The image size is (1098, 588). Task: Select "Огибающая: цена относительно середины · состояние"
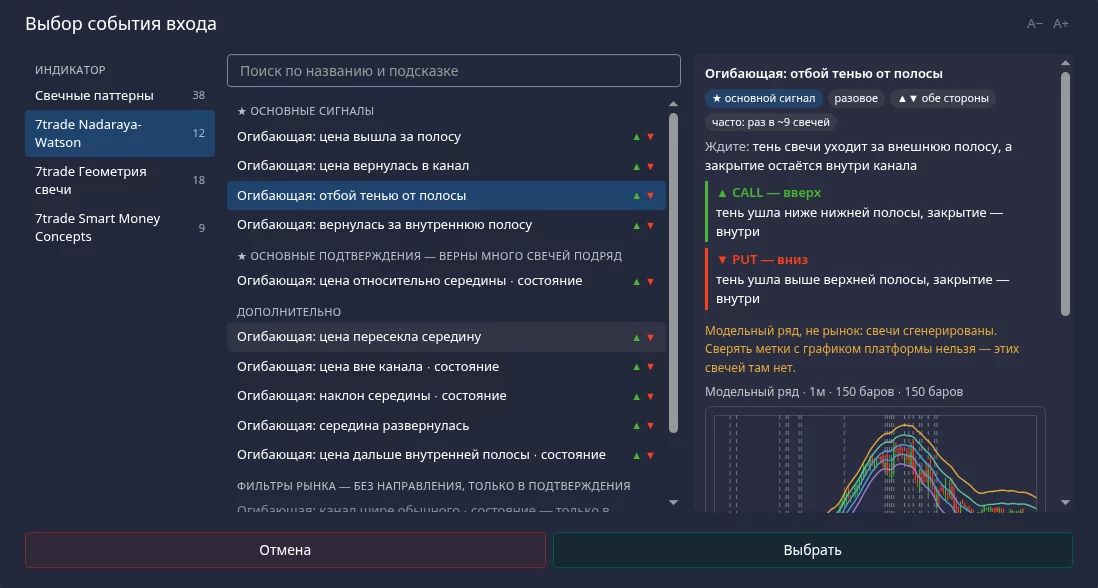446,281
